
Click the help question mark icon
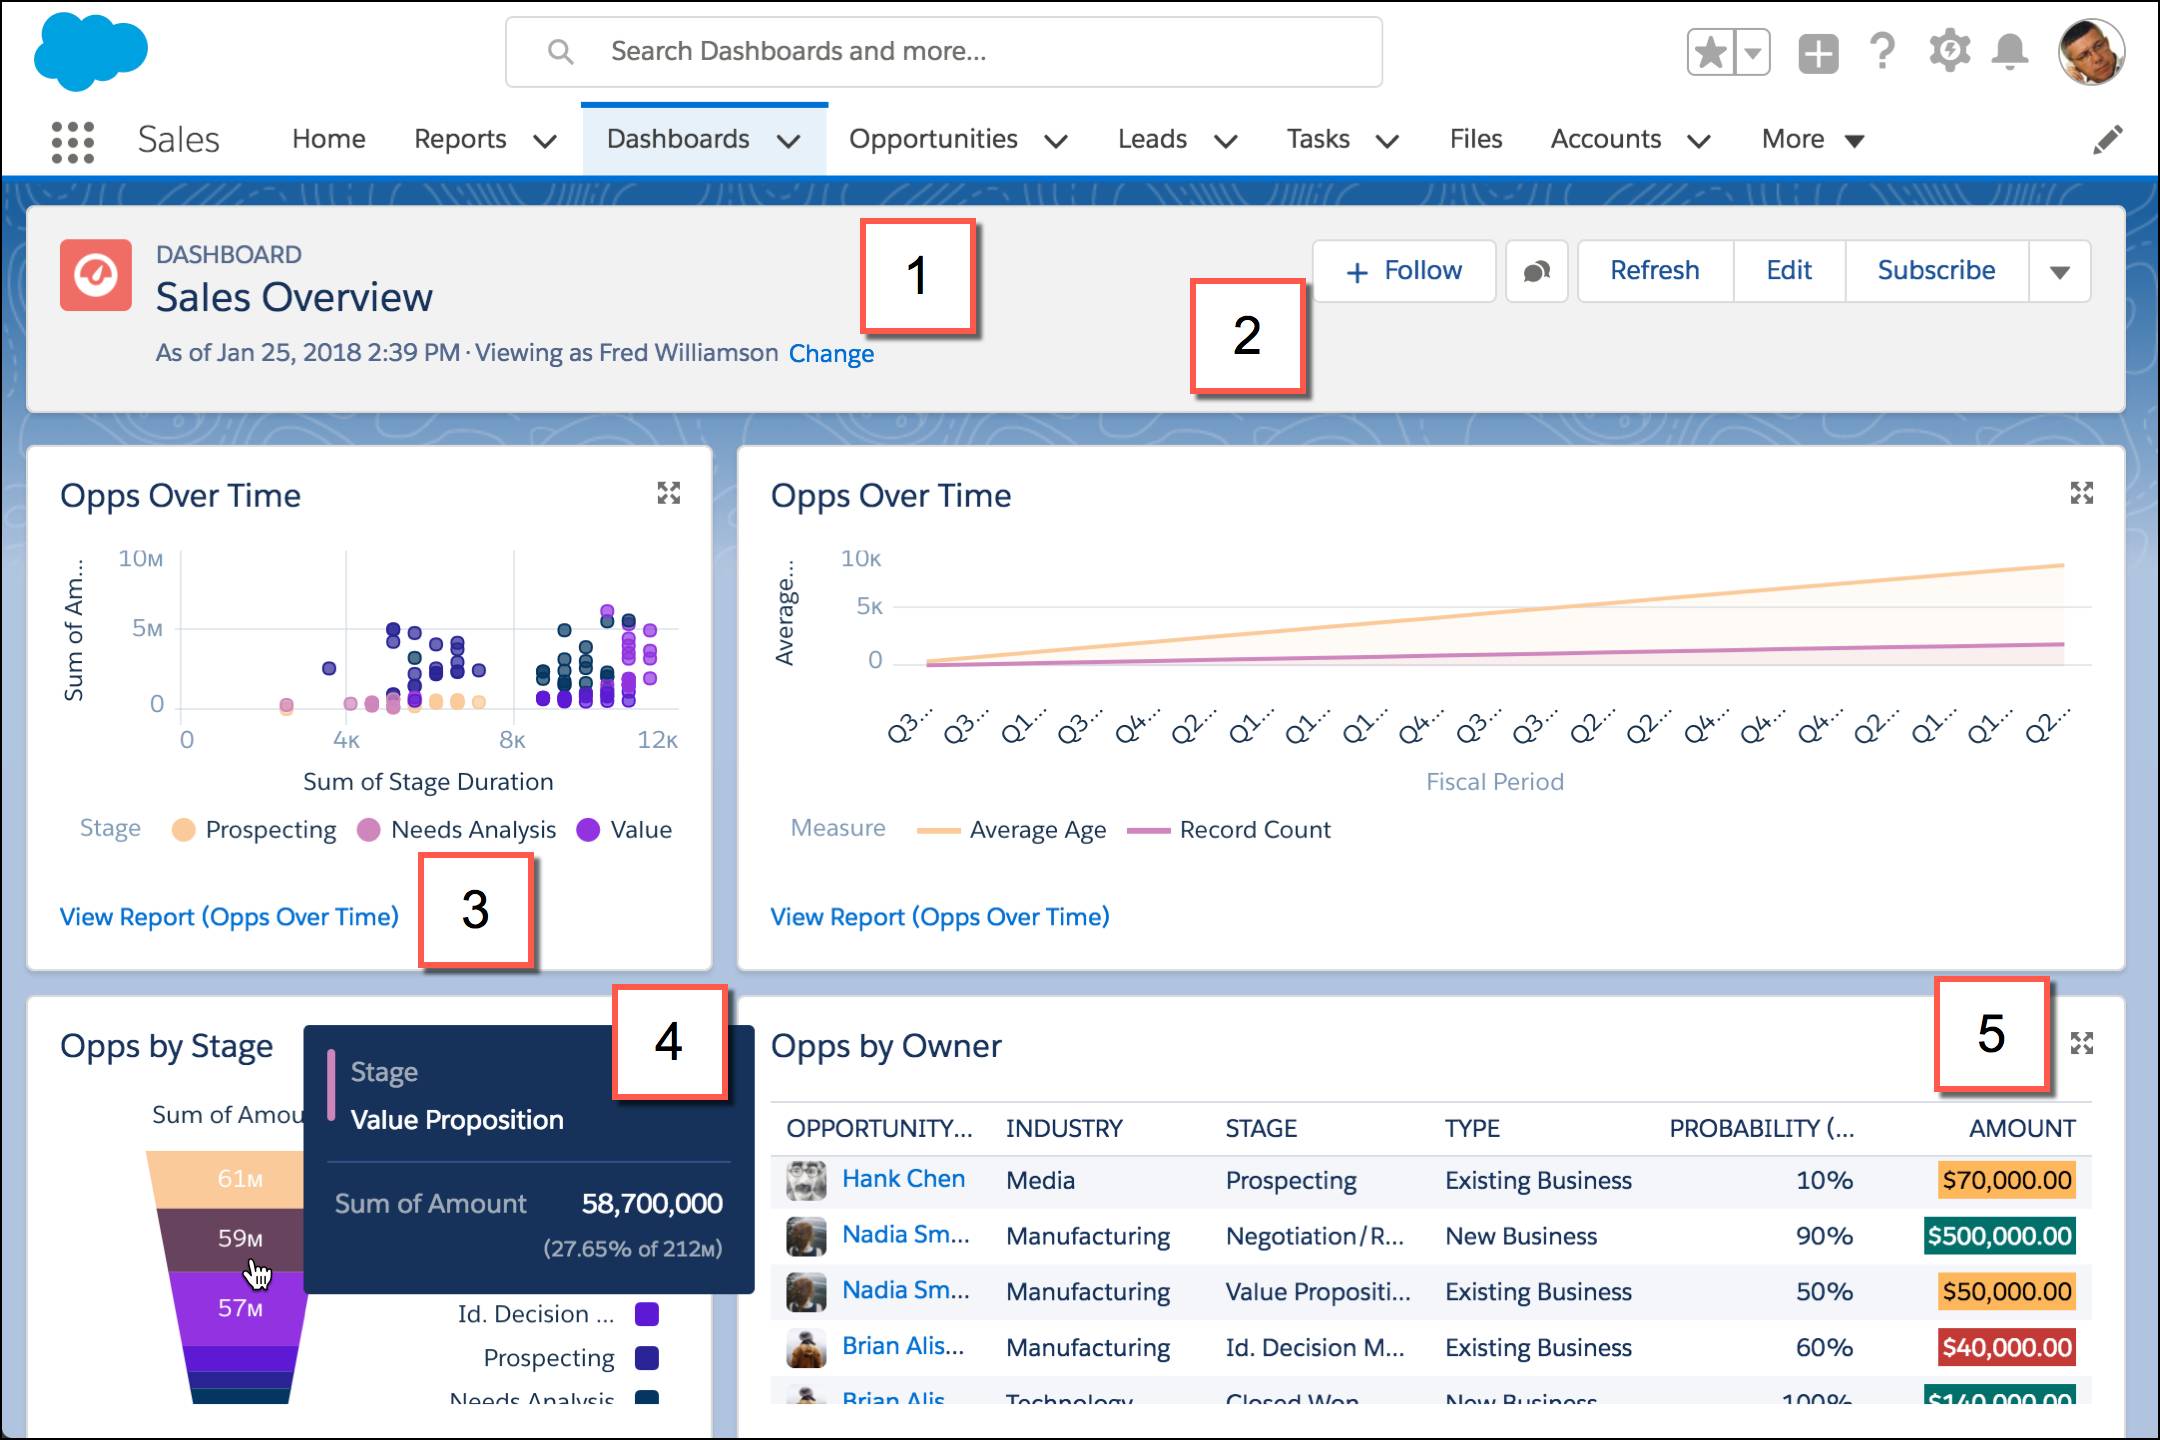[x=1876, y=53]
